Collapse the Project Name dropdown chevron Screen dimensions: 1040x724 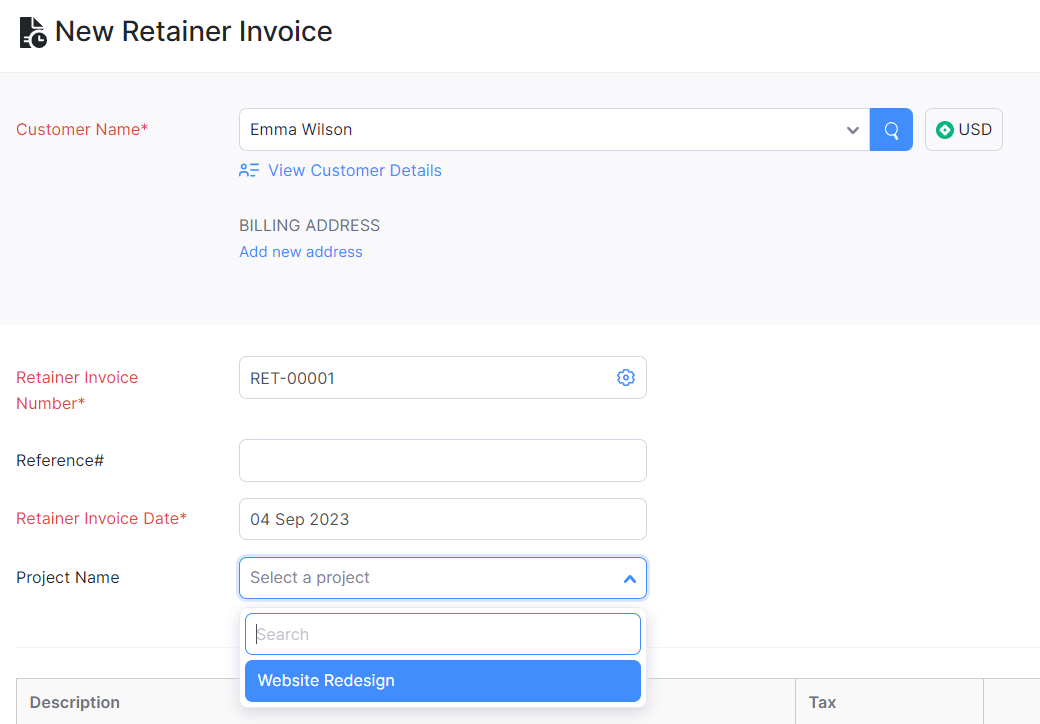click(629, 578)
